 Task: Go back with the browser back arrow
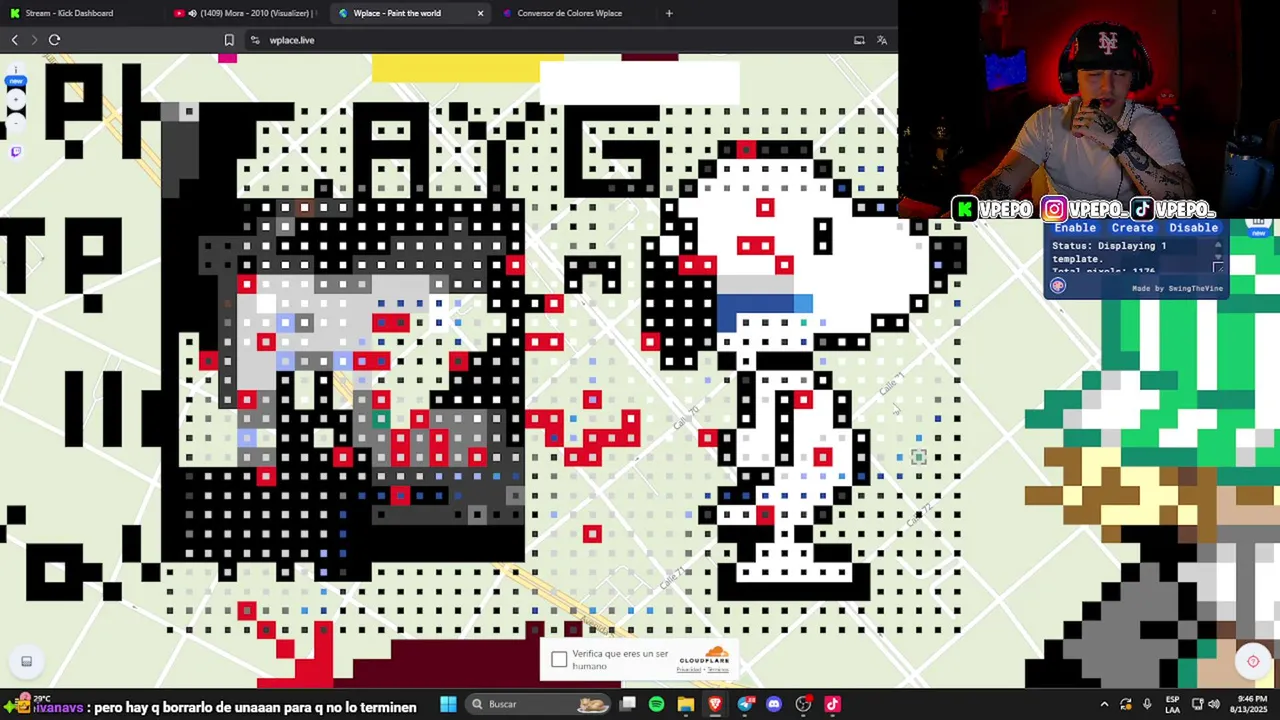coord(14,40)
